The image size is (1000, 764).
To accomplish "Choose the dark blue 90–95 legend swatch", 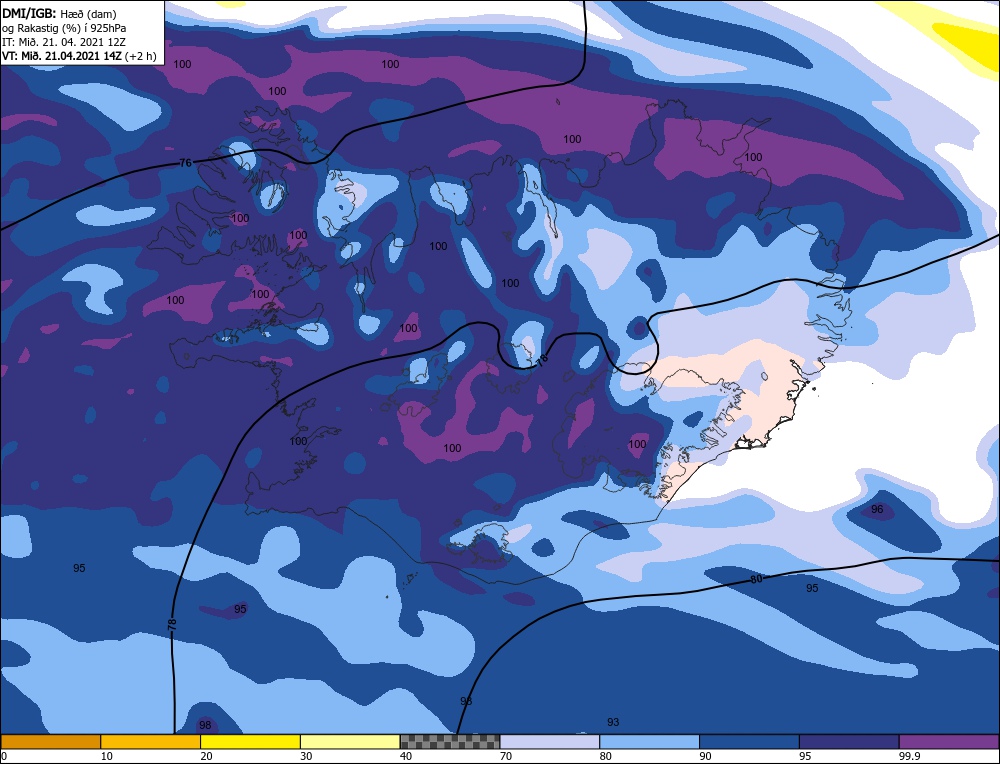I will pos(749,741).
